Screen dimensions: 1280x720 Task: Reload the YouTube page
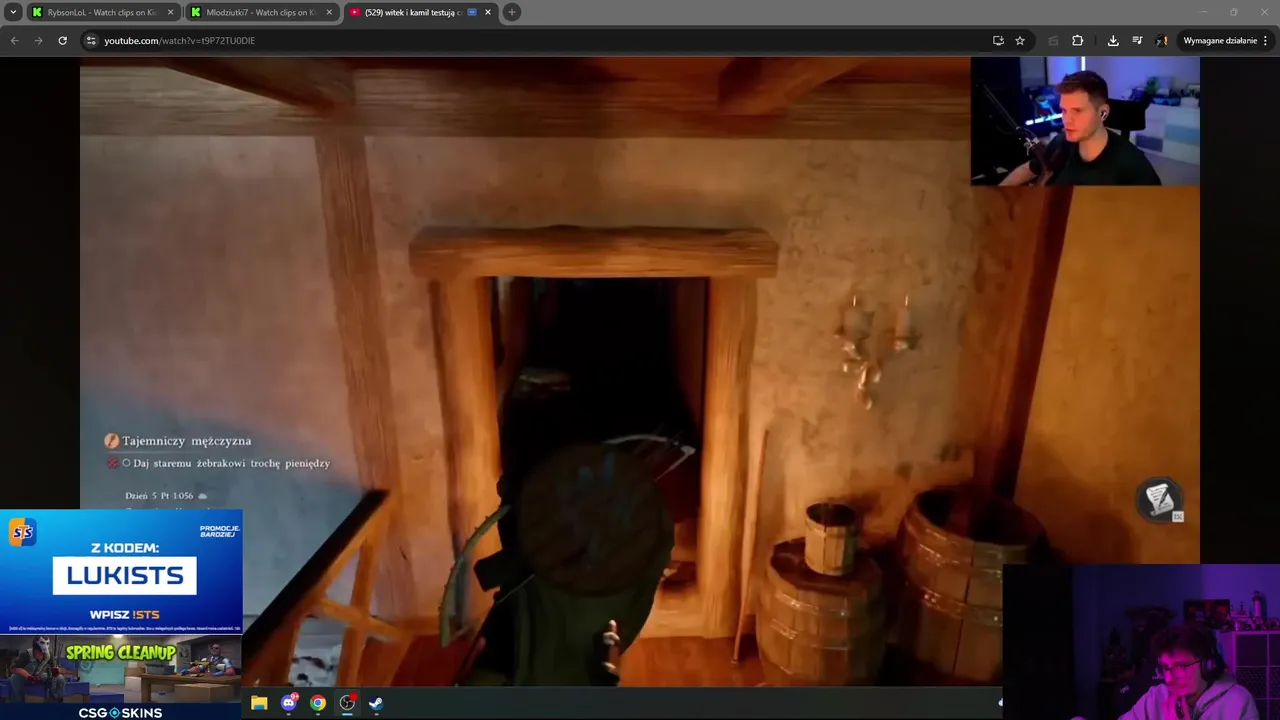(62, 40)
